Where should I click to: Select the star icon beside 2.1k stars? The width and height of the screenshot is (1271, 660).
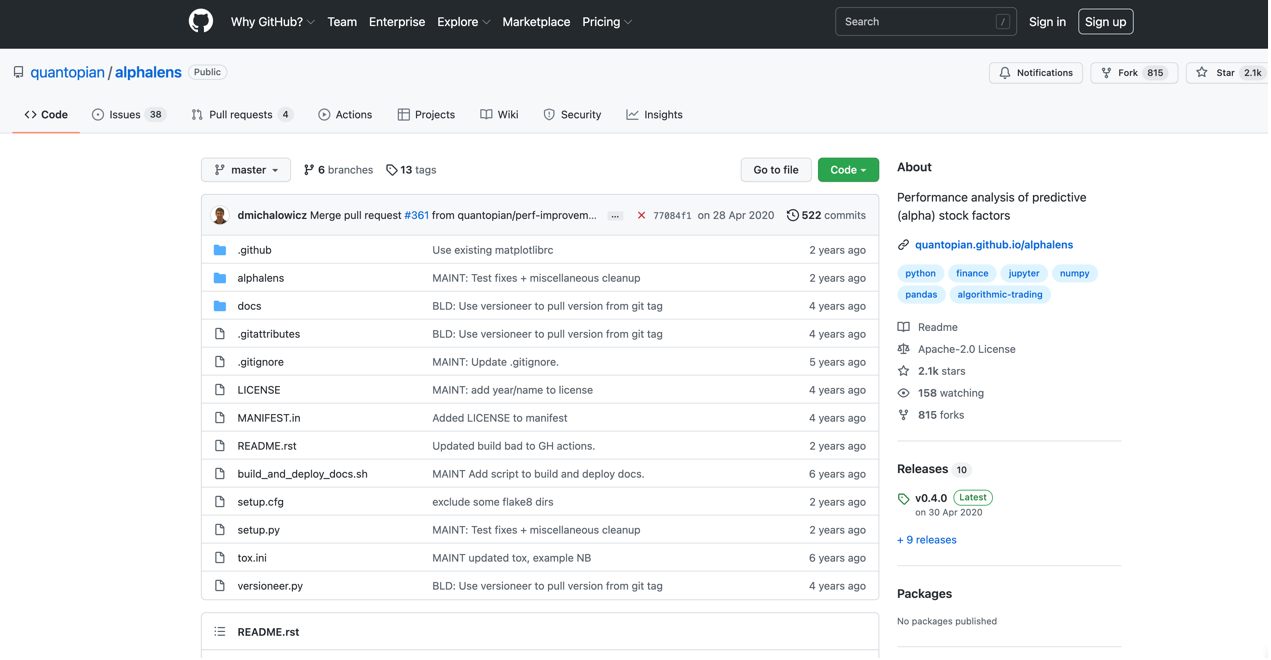pyautogui.click(x=903, y=371)
